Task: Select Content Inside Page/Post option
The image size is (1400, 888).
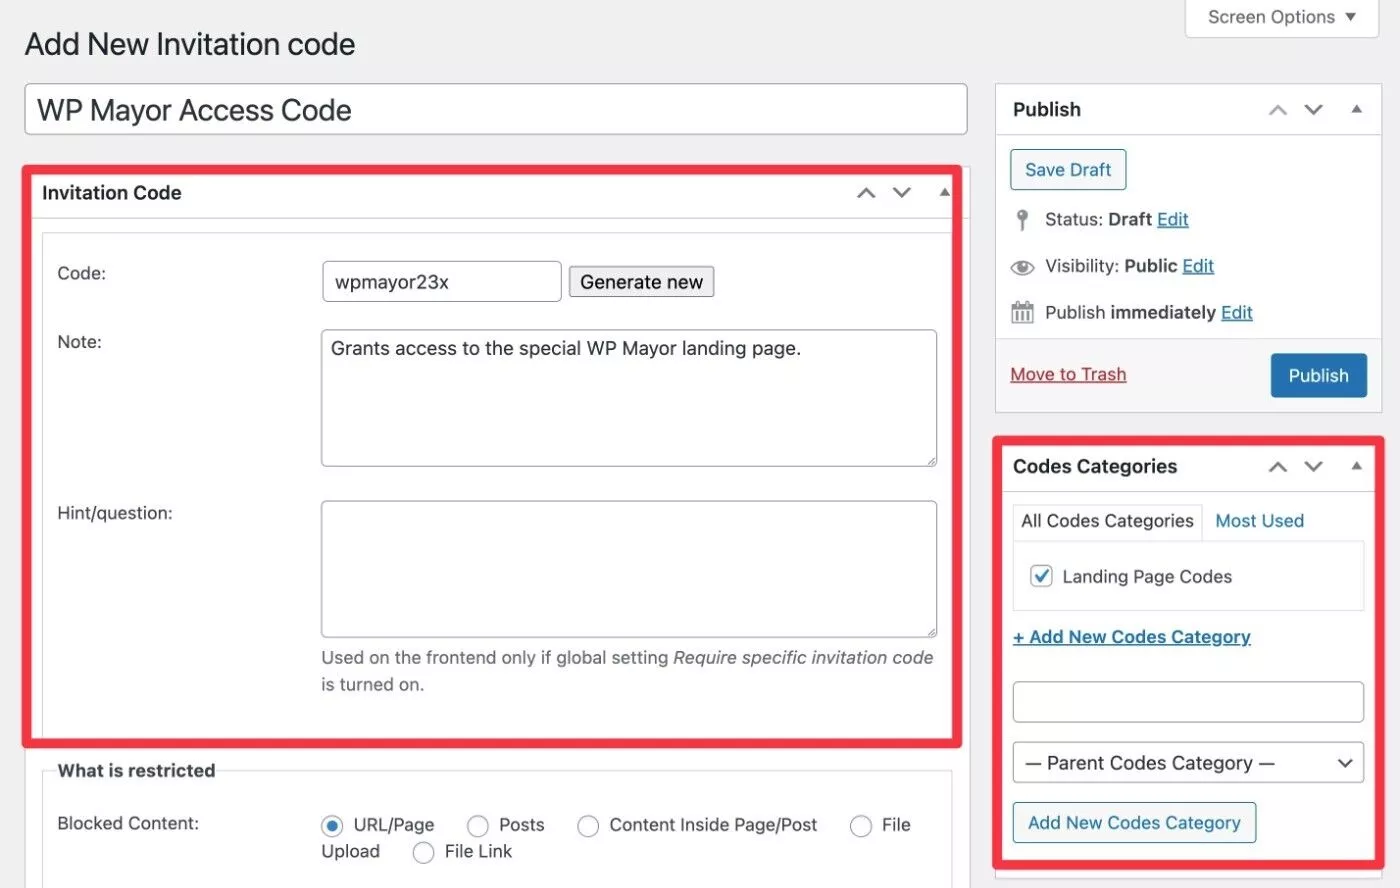Action: 588,826
